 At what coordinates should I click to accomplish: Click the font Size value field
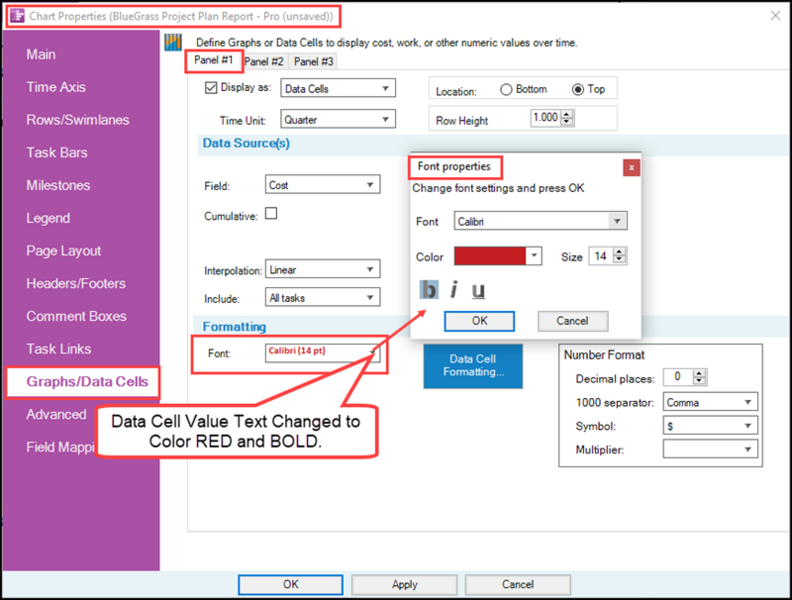601,256
